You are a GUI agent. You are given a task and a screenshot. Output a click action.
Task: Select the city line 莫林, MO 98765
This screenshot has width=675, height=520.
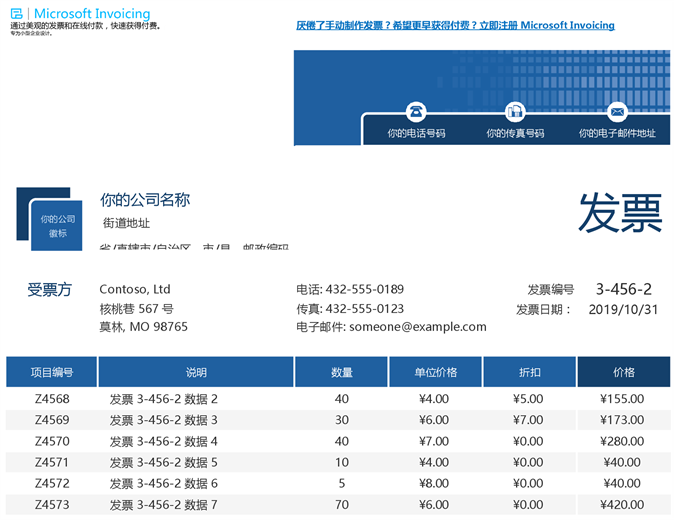tap(143, 327)
